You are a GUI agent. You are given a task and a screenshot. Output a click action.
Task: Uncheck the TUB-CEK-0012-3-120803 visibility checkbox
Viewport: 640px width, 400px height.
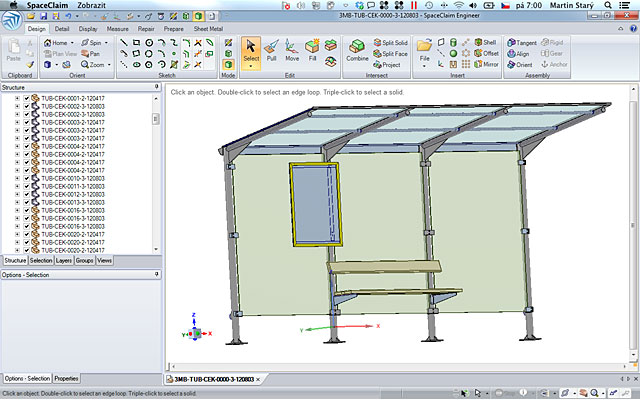point(27,194)
